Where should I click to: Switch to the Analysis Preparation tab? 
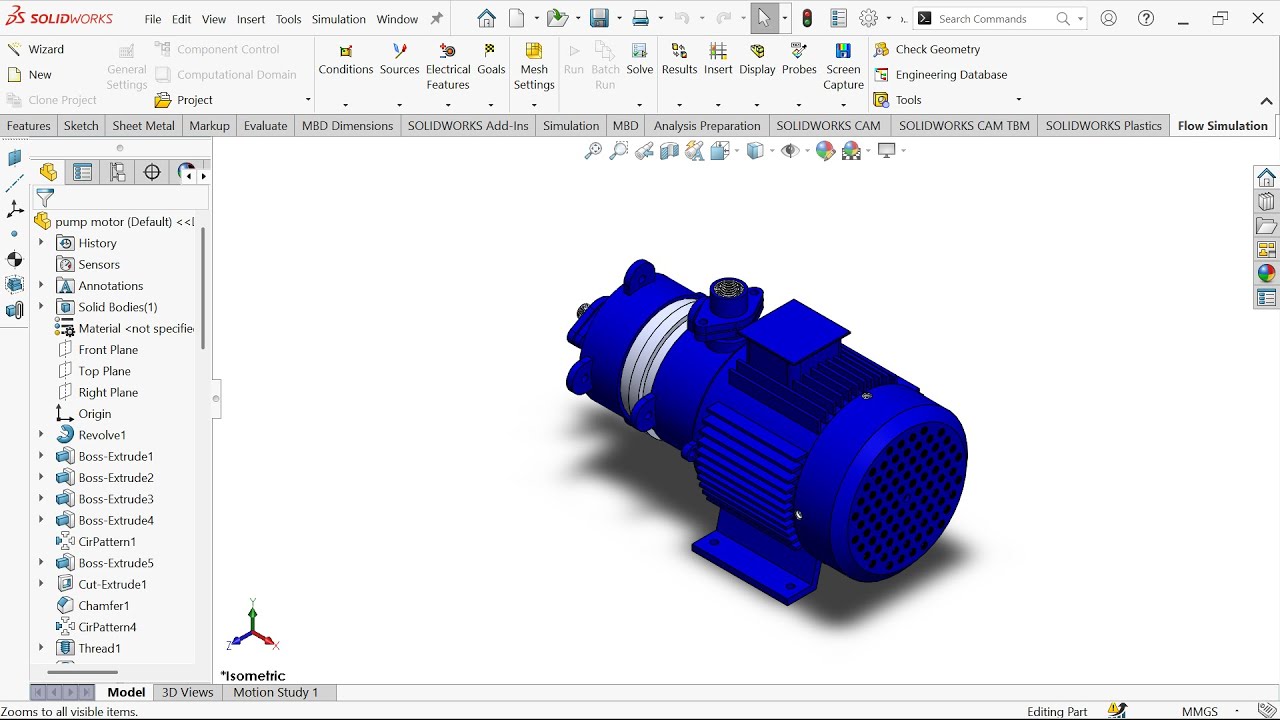click(707, 126)
